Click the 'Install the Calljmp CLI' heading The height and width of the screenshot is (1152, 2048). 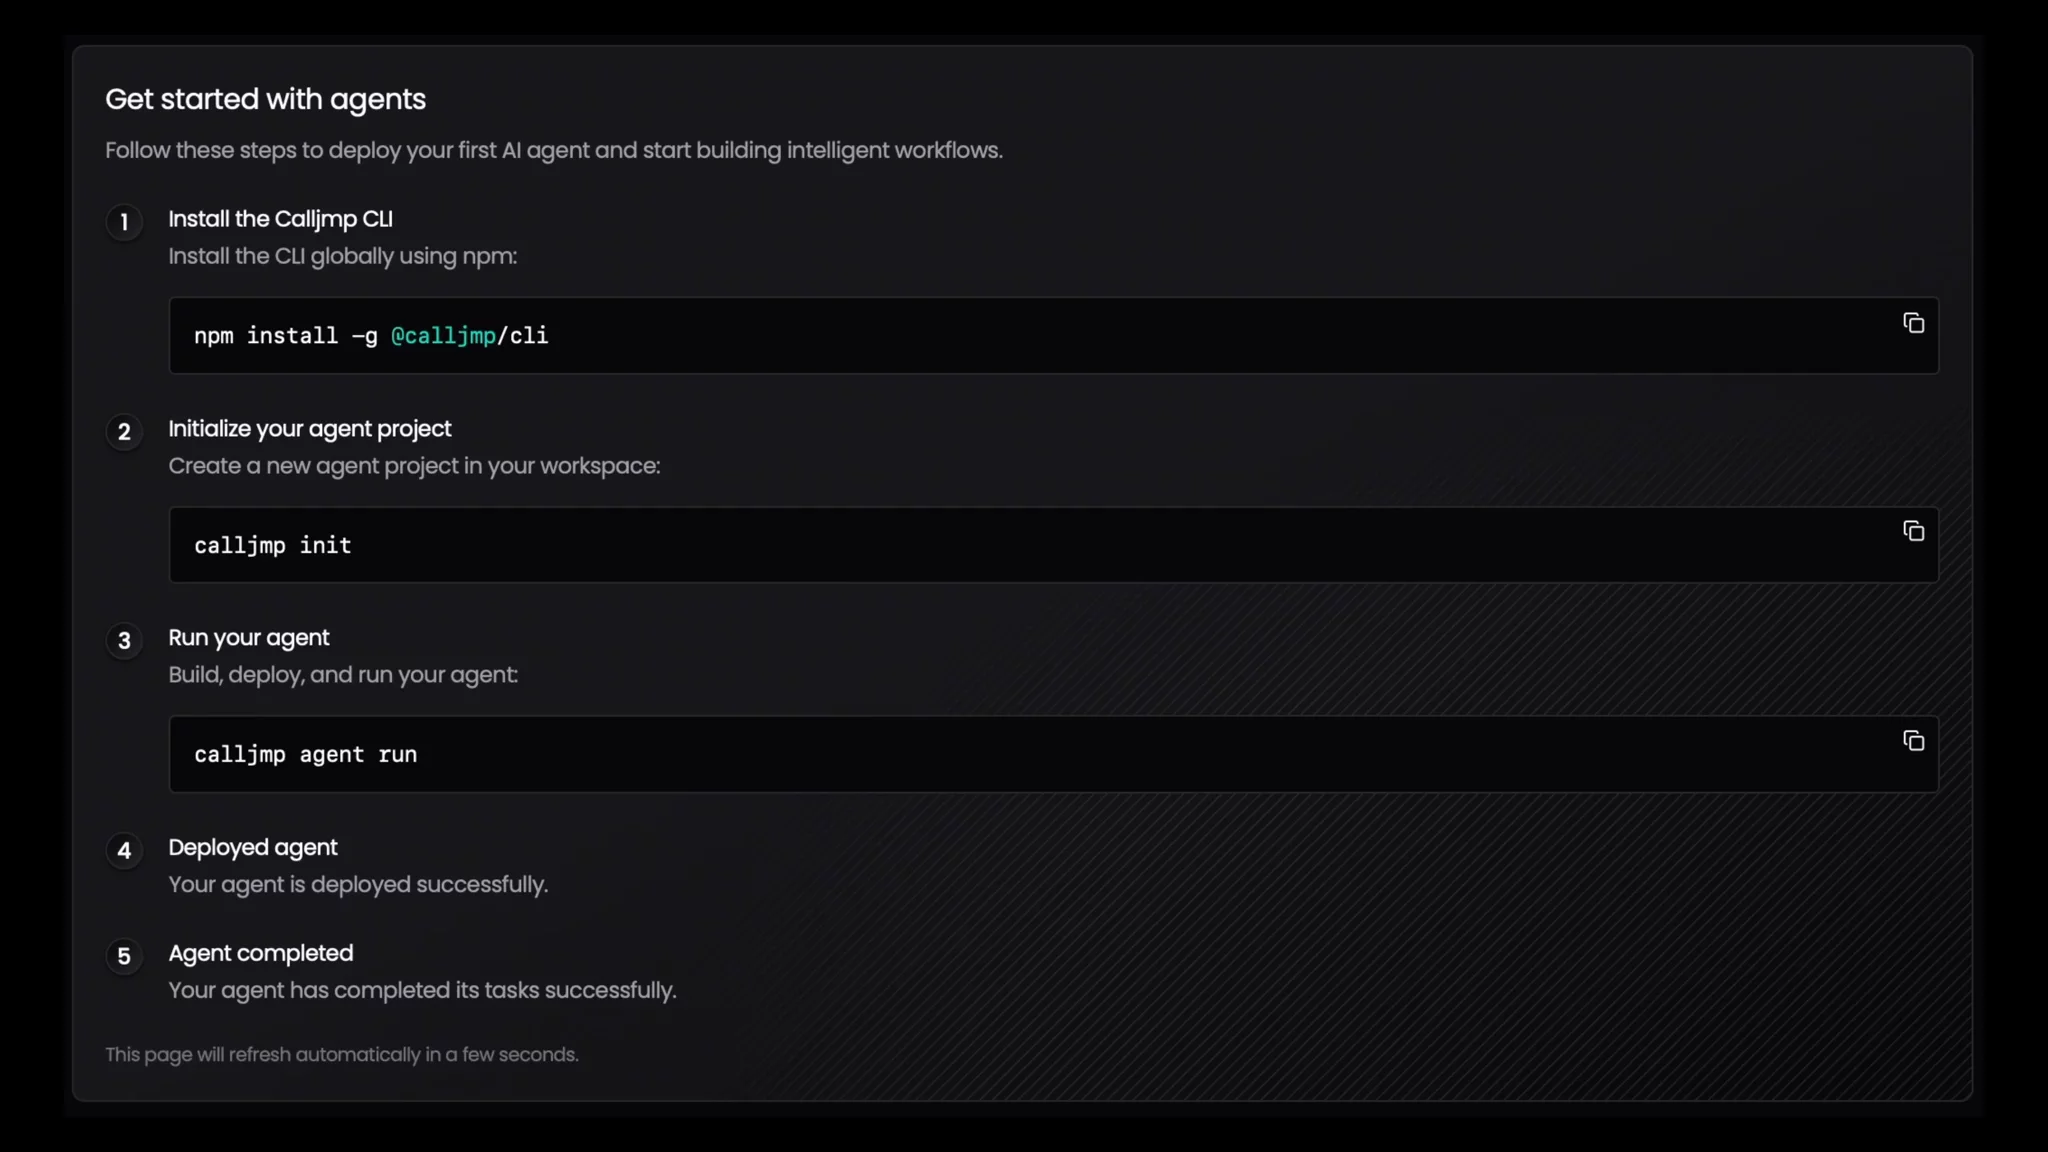pyautogui.click(x=280, y=219)
